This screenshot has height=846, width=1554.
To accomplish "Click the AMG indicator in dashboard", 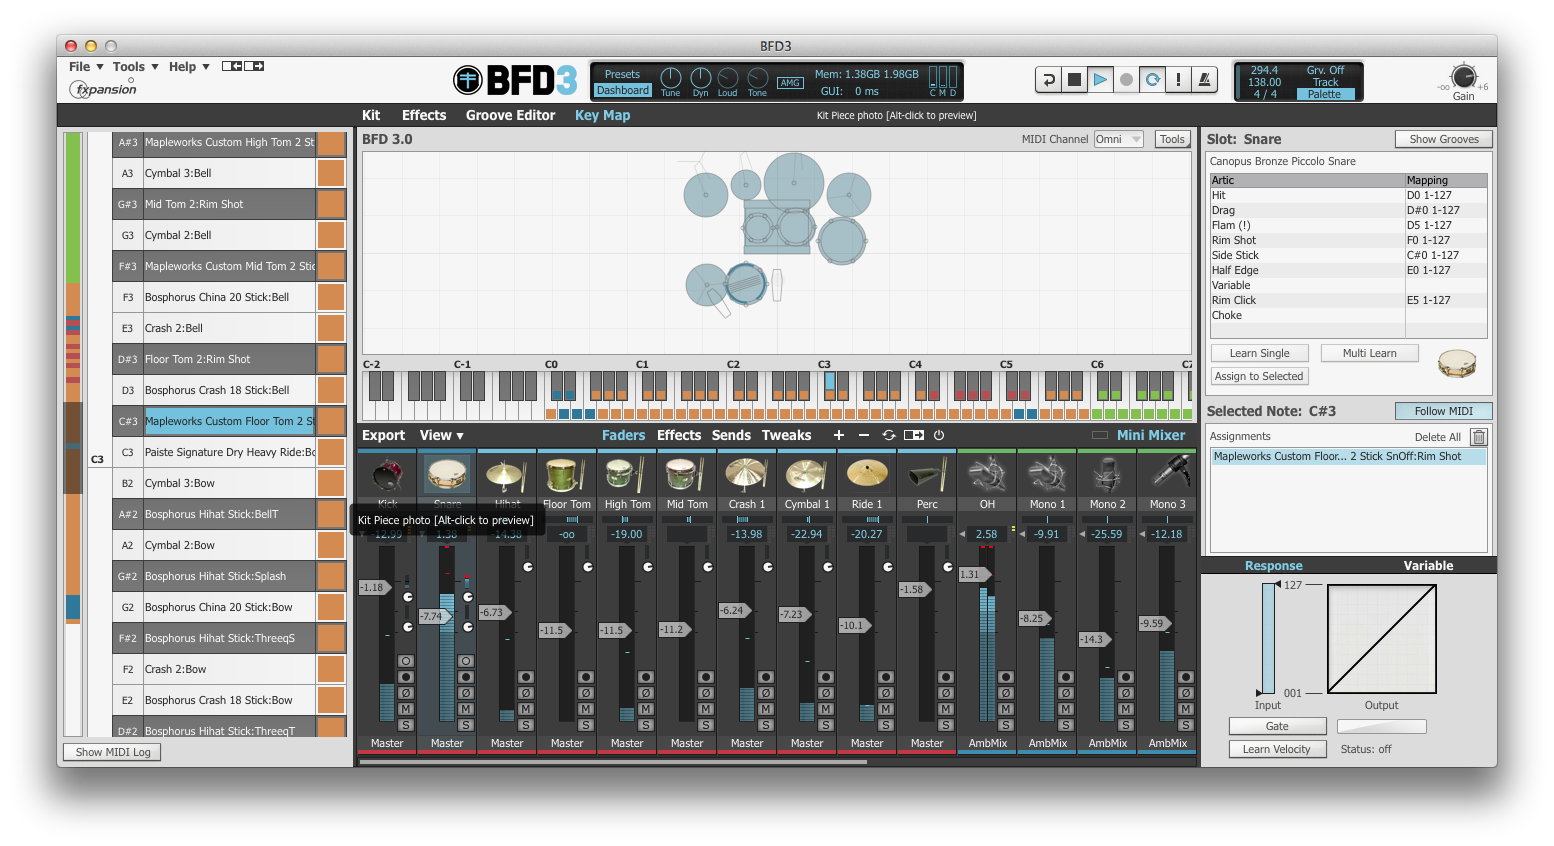I will [x=790, y=83].
